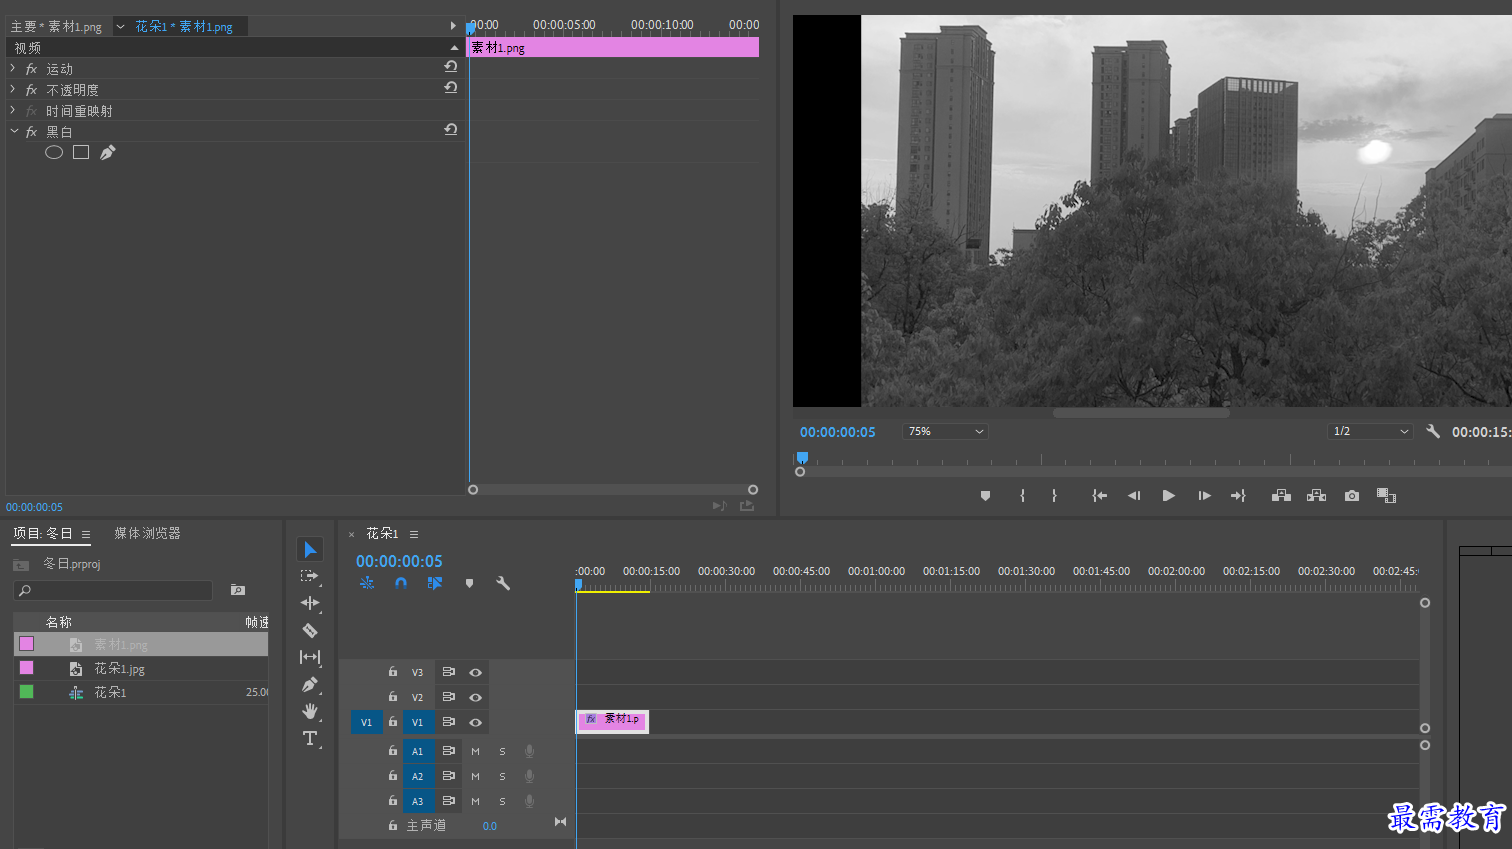Add marker in Program Monitor
The image size is (1512, 849).
[985, 496]
